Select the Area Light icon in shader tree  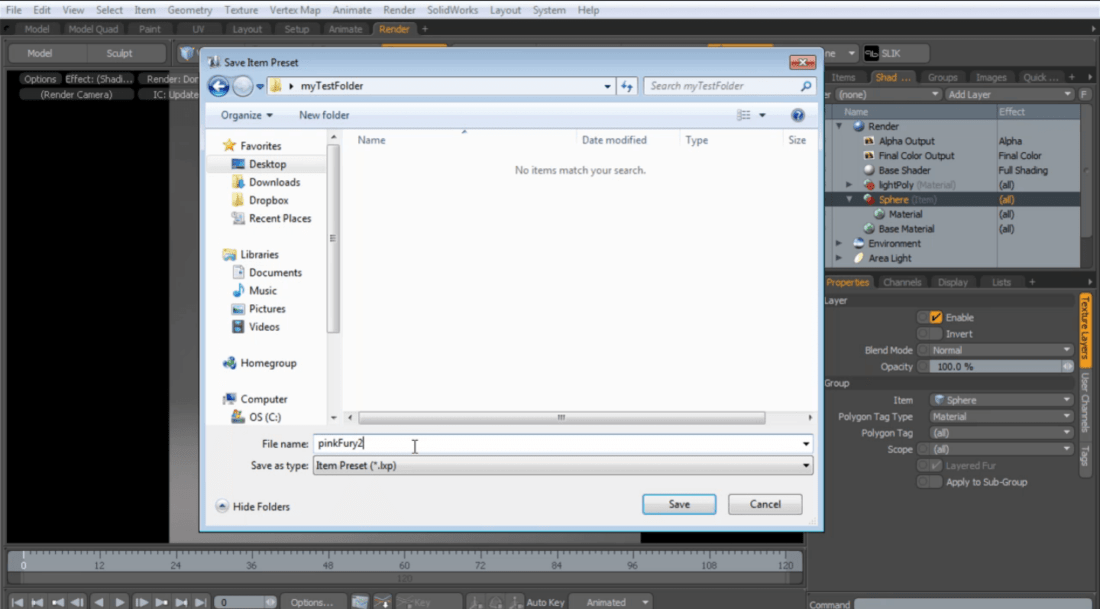click(857, 258)
